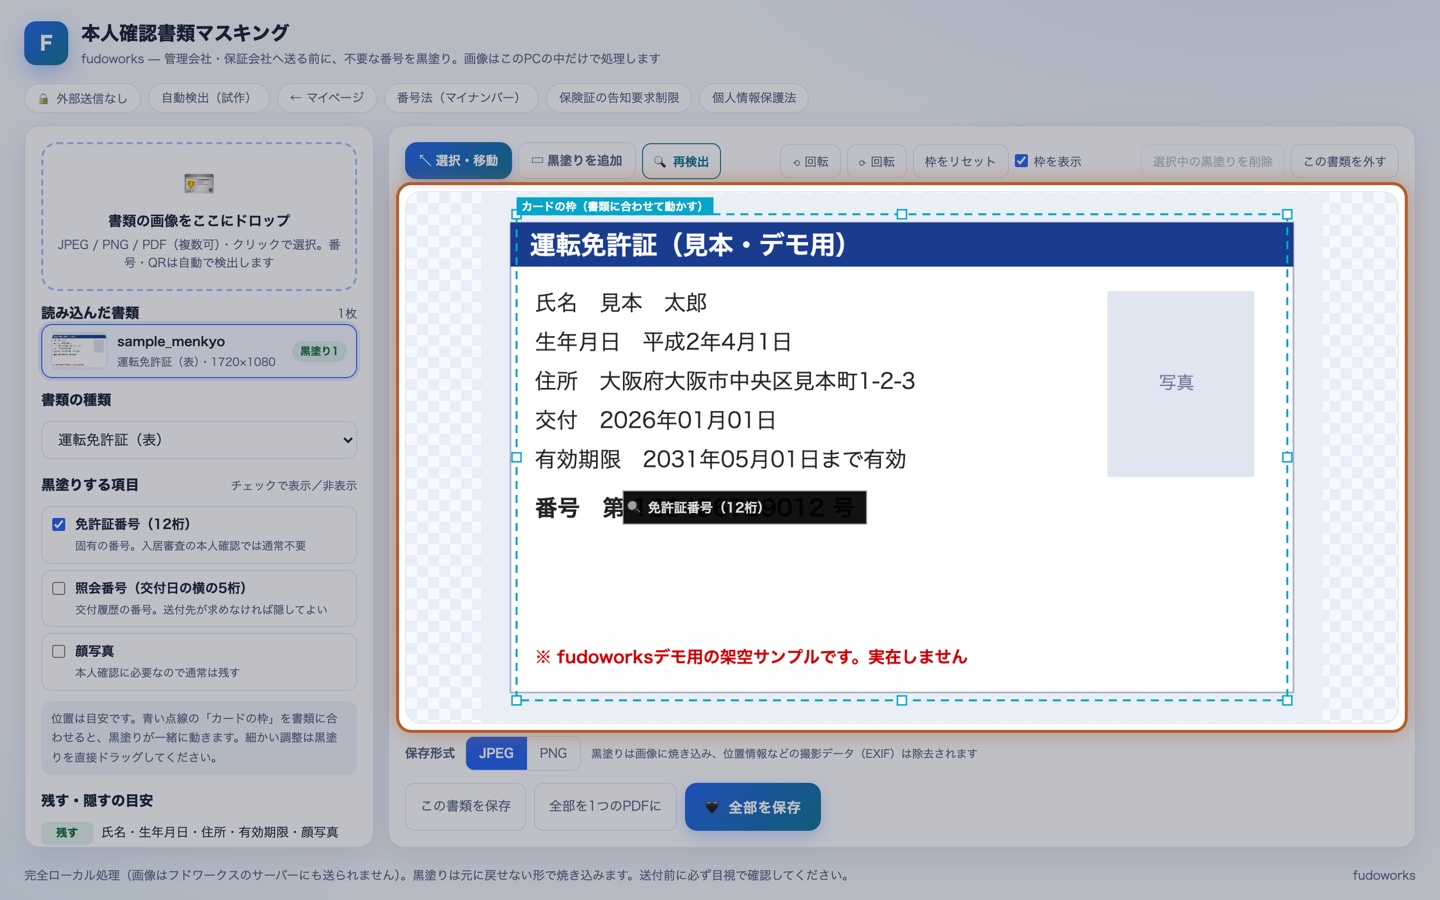
Task: Click the 写真 placeholder on card
Action: click(x=1180, y=383)
